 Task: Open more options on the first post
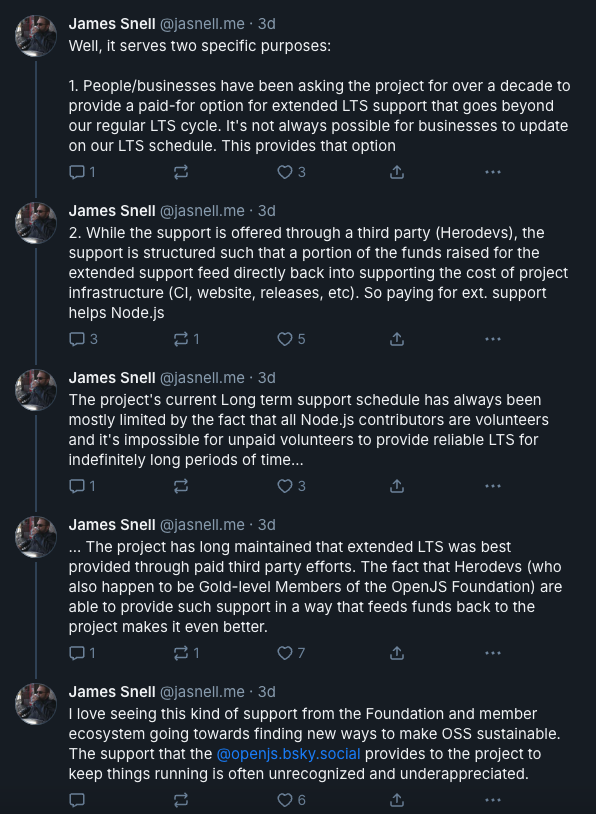tap(493, 172)
